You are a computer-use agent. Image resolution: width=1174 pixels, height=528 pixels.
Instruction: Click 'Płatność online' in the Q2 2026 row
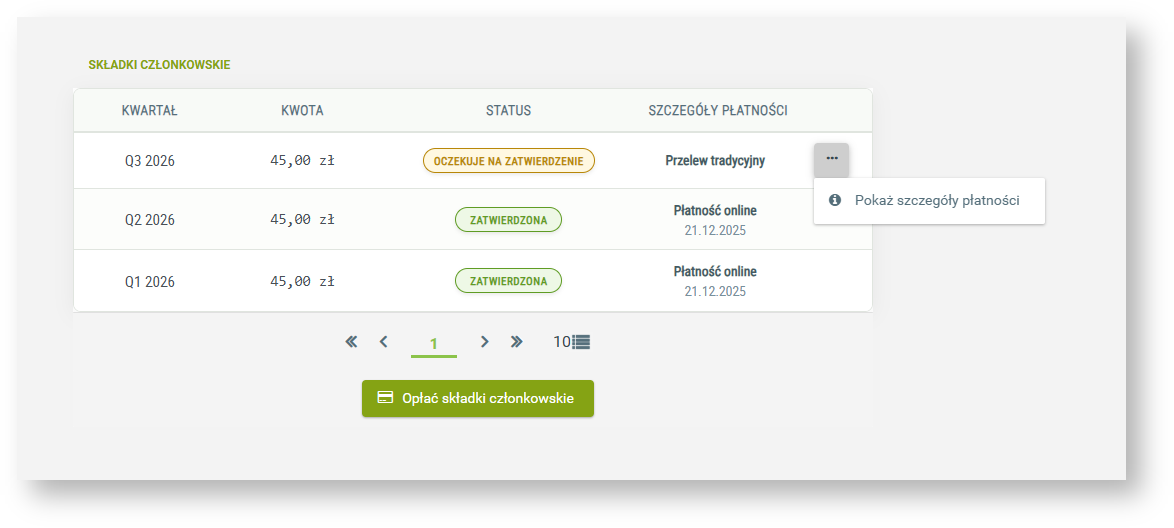coord(715,211)
